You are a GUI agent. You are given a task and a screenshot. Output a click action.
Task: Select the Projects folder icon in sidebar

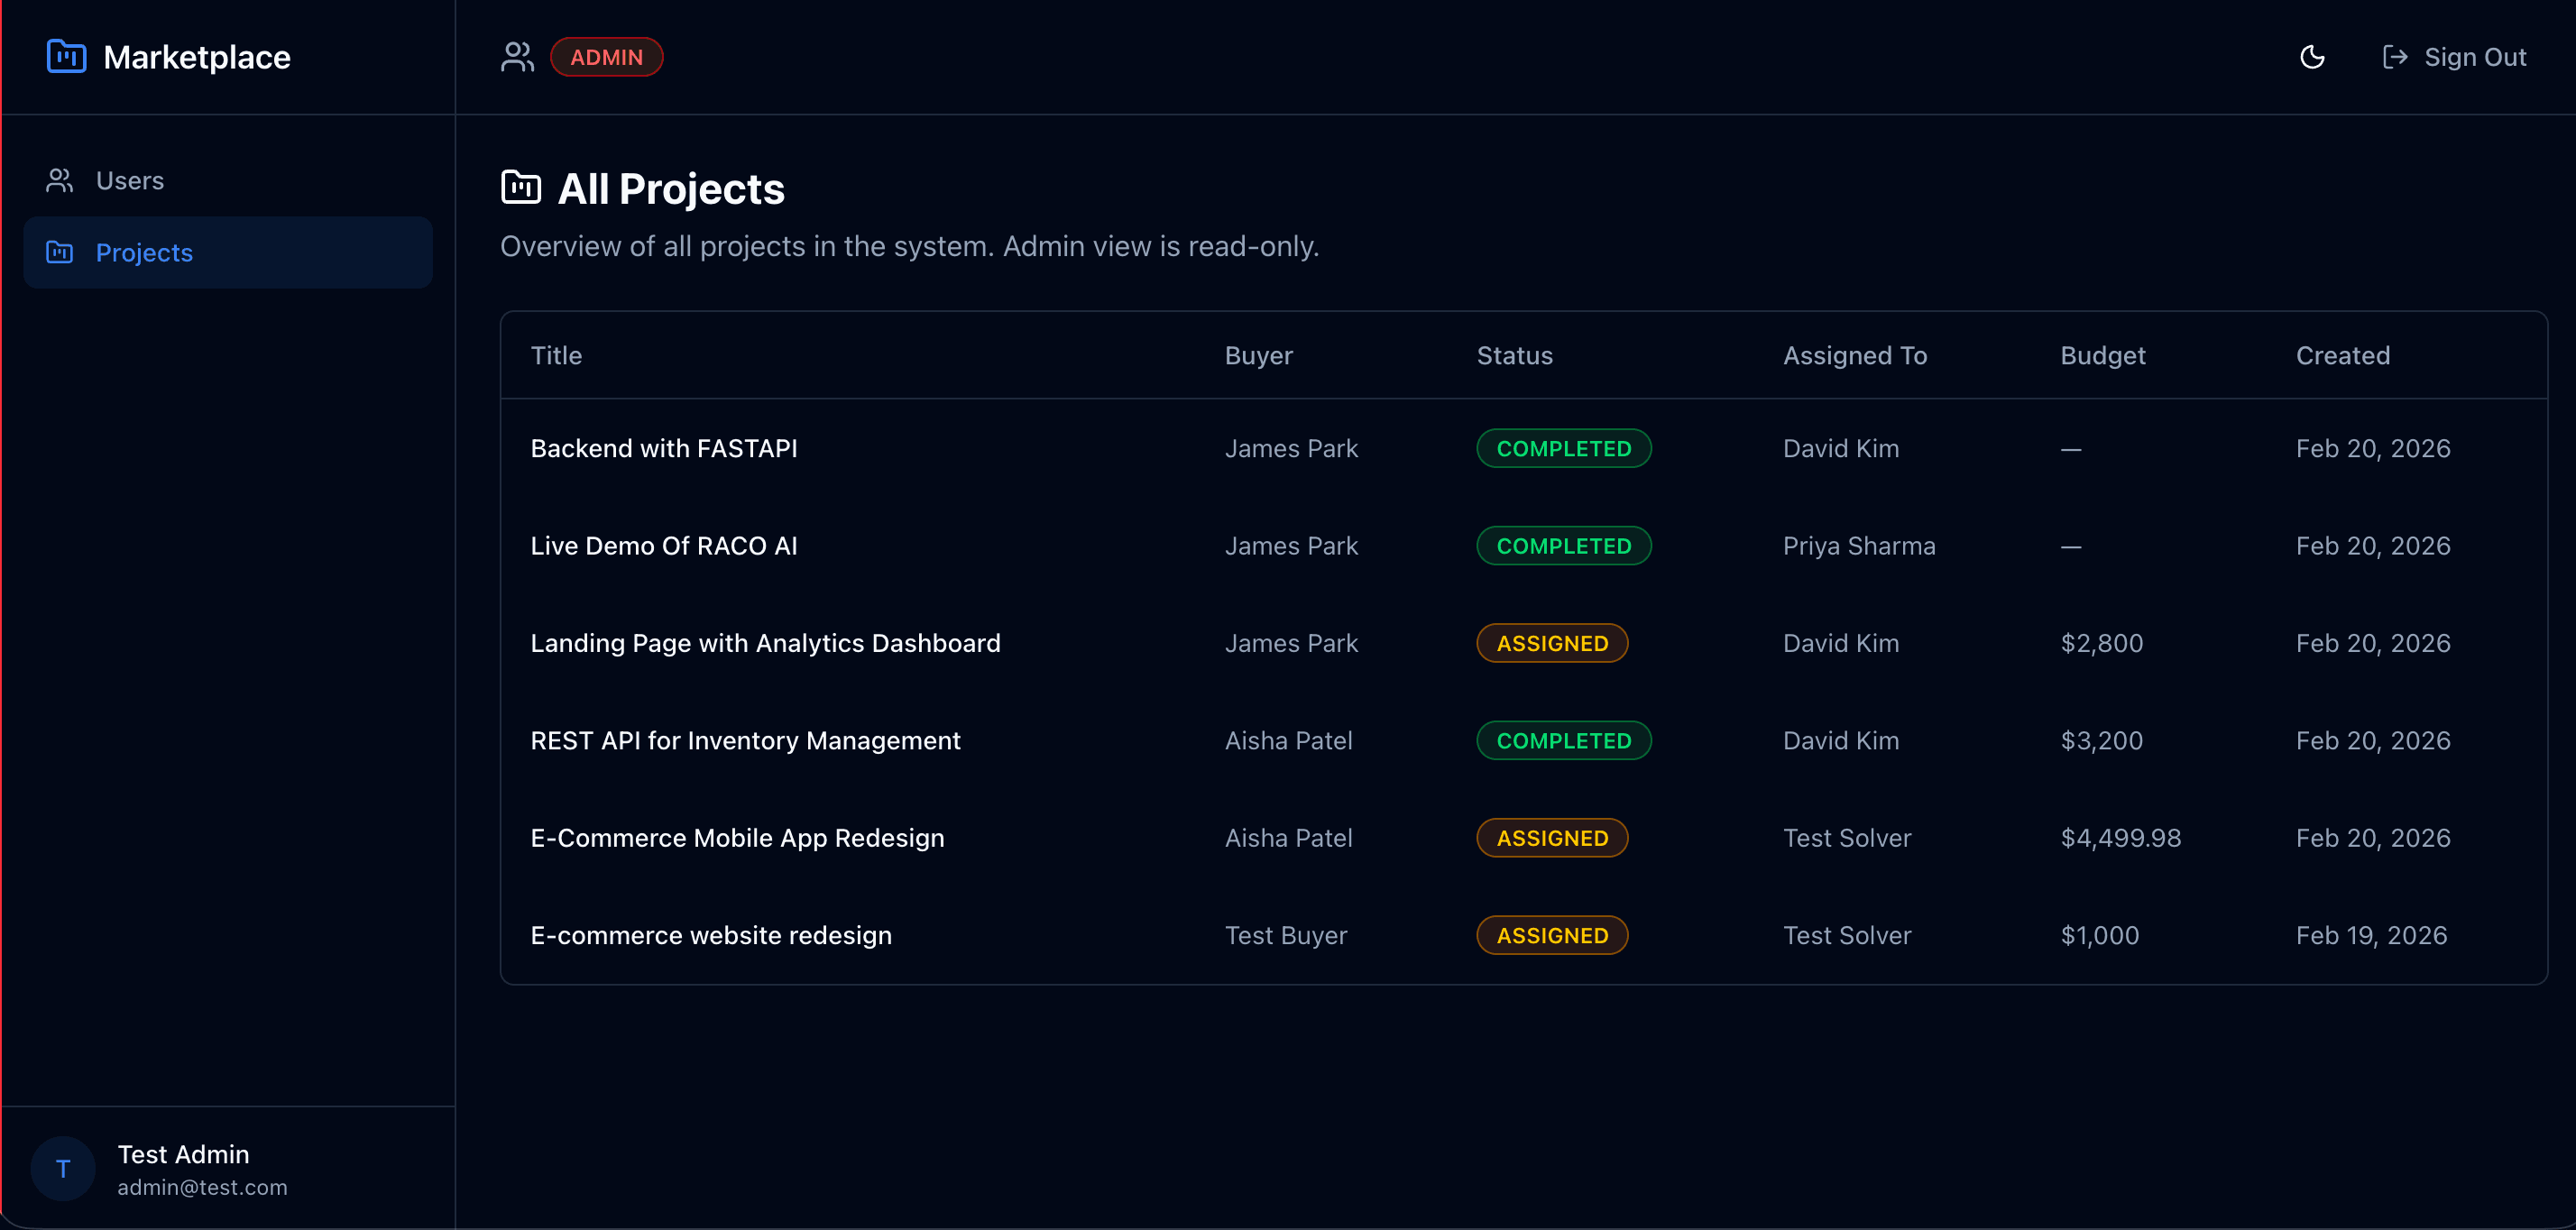point(59,252)
